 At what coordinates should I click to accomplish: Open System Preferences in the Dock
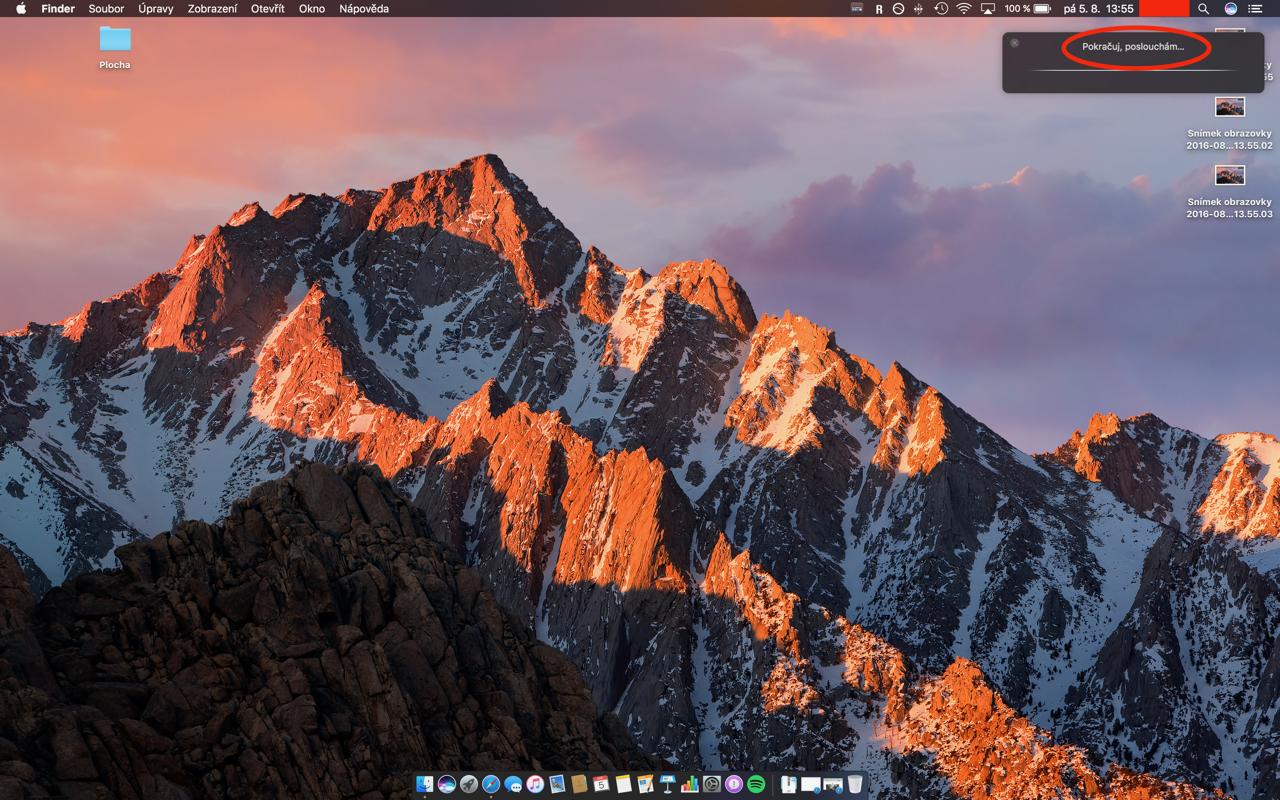(711, 785)
